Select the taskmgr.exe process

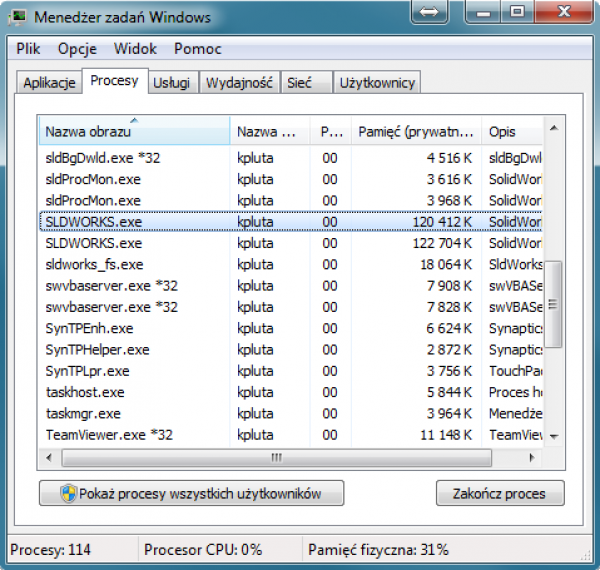(290, 414)
